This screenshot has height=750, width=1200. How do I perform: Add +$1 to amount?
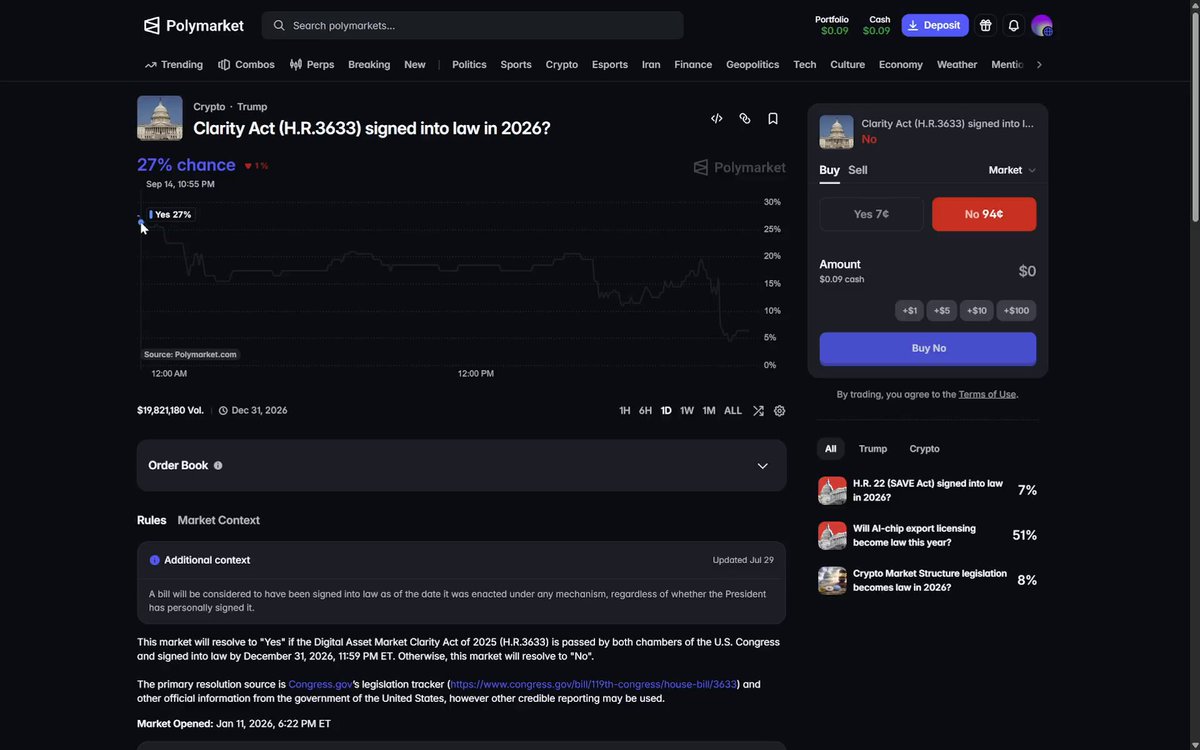click(910, 311)
